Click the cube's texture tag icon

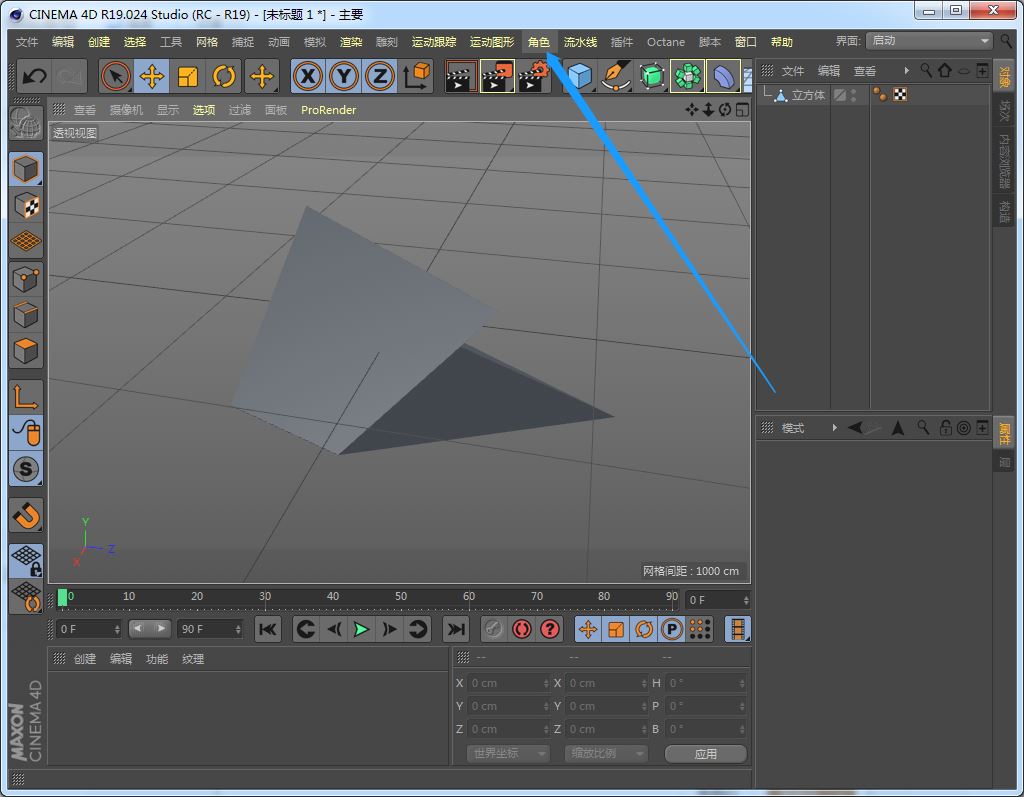900,95
